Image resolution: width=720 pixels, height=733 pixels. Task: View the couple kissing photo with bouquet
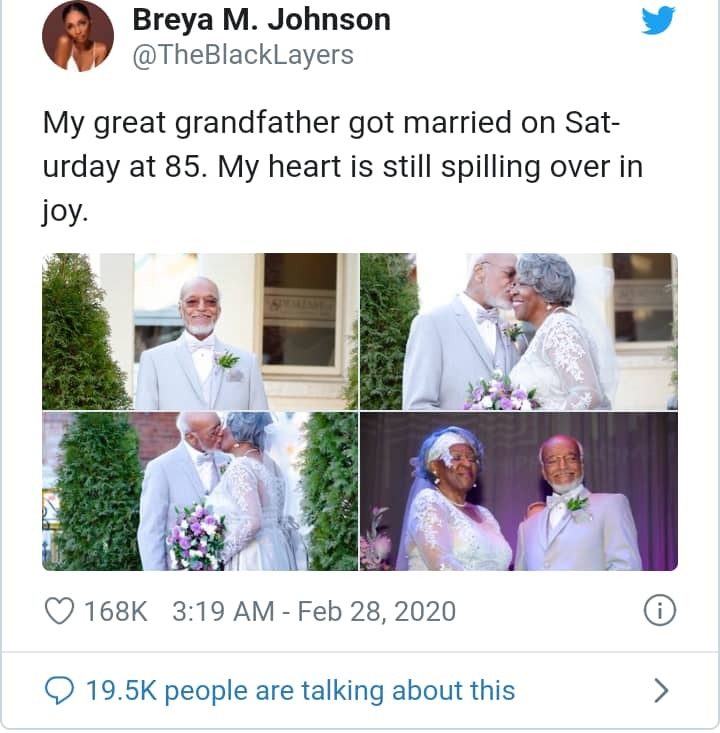pos(200,491)
